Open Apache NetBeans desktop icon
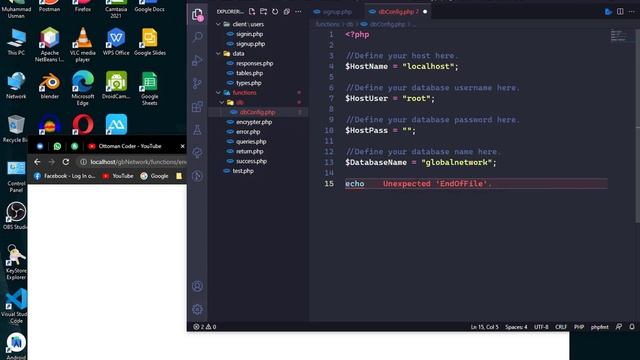 (x=49, y=44)
